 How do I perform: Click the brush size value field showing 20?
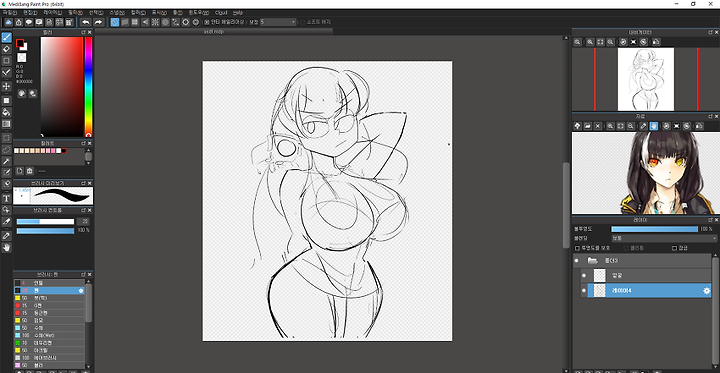point(84,221)
